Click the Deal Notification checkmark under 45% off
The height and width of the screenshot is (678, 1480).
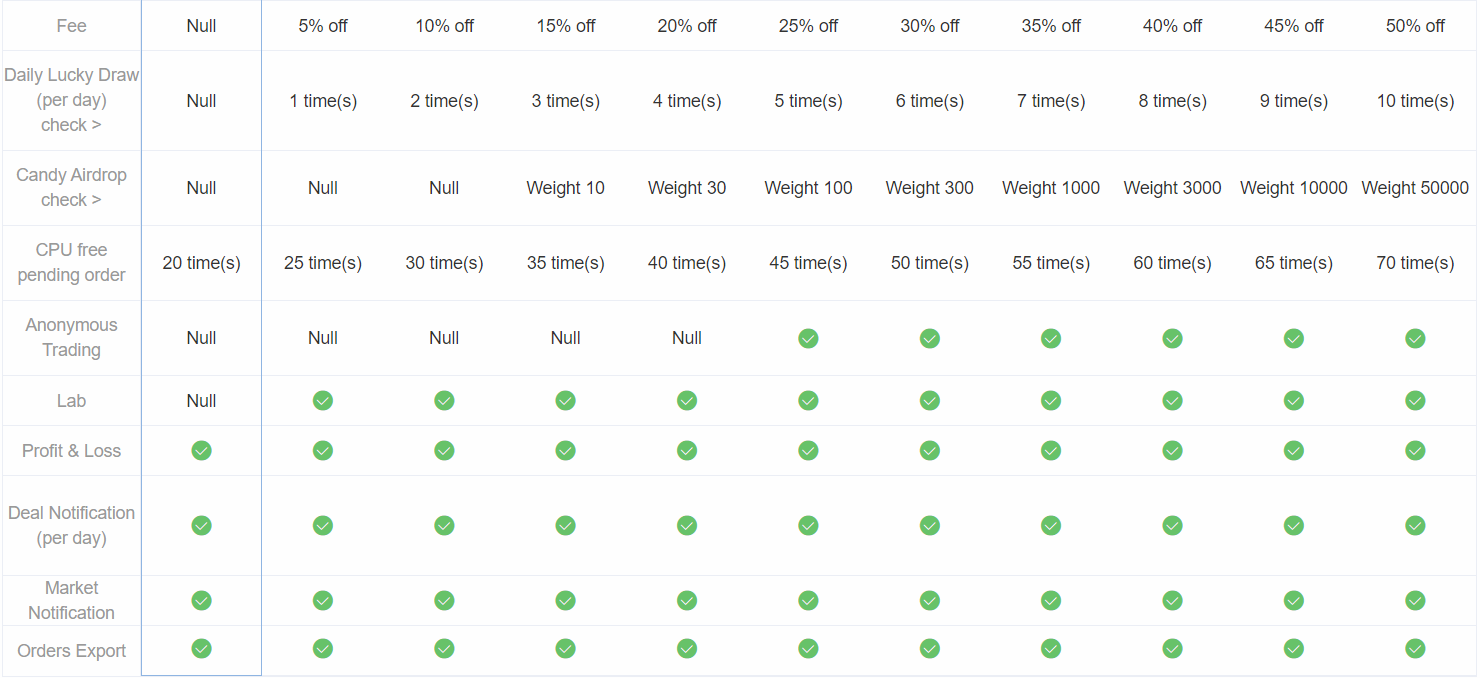coord(1294,525)
